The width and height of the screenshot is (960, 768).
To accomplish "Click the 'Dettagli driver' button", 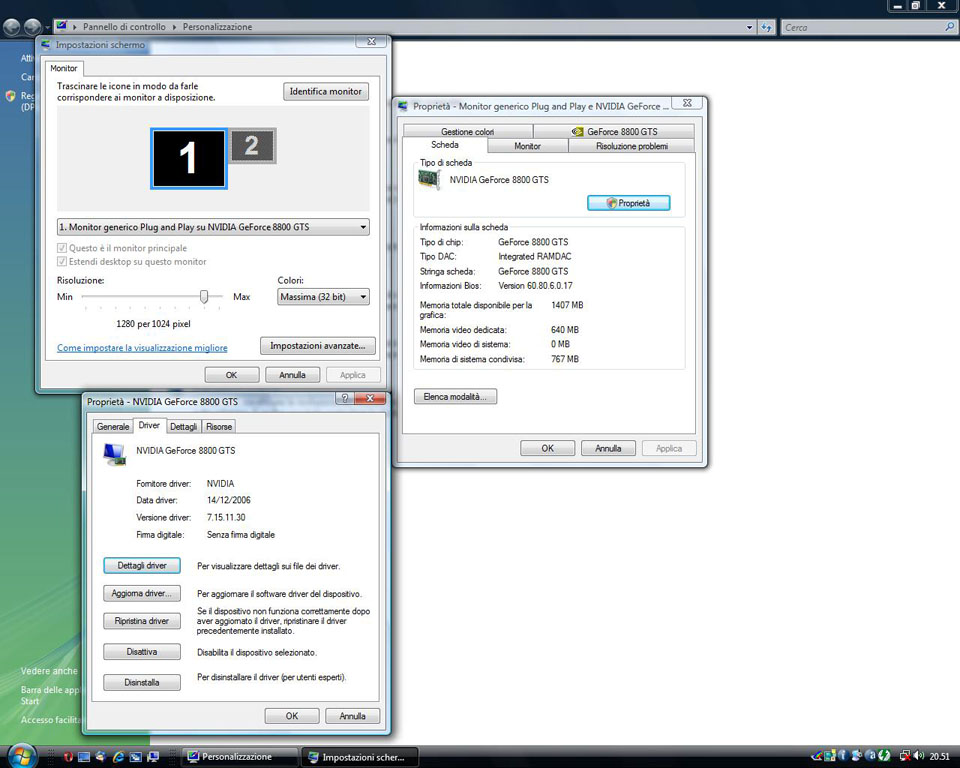I will pyautogui.click(x=142, y=566).
